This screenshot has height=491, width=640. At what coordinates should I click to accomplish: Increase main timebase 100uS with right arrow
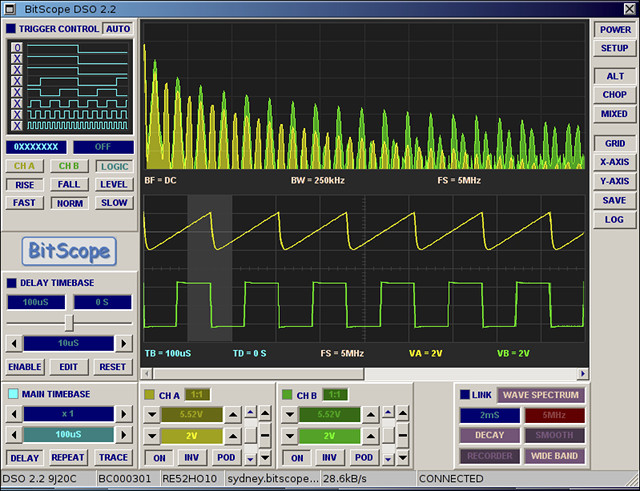tap(123, 434)
